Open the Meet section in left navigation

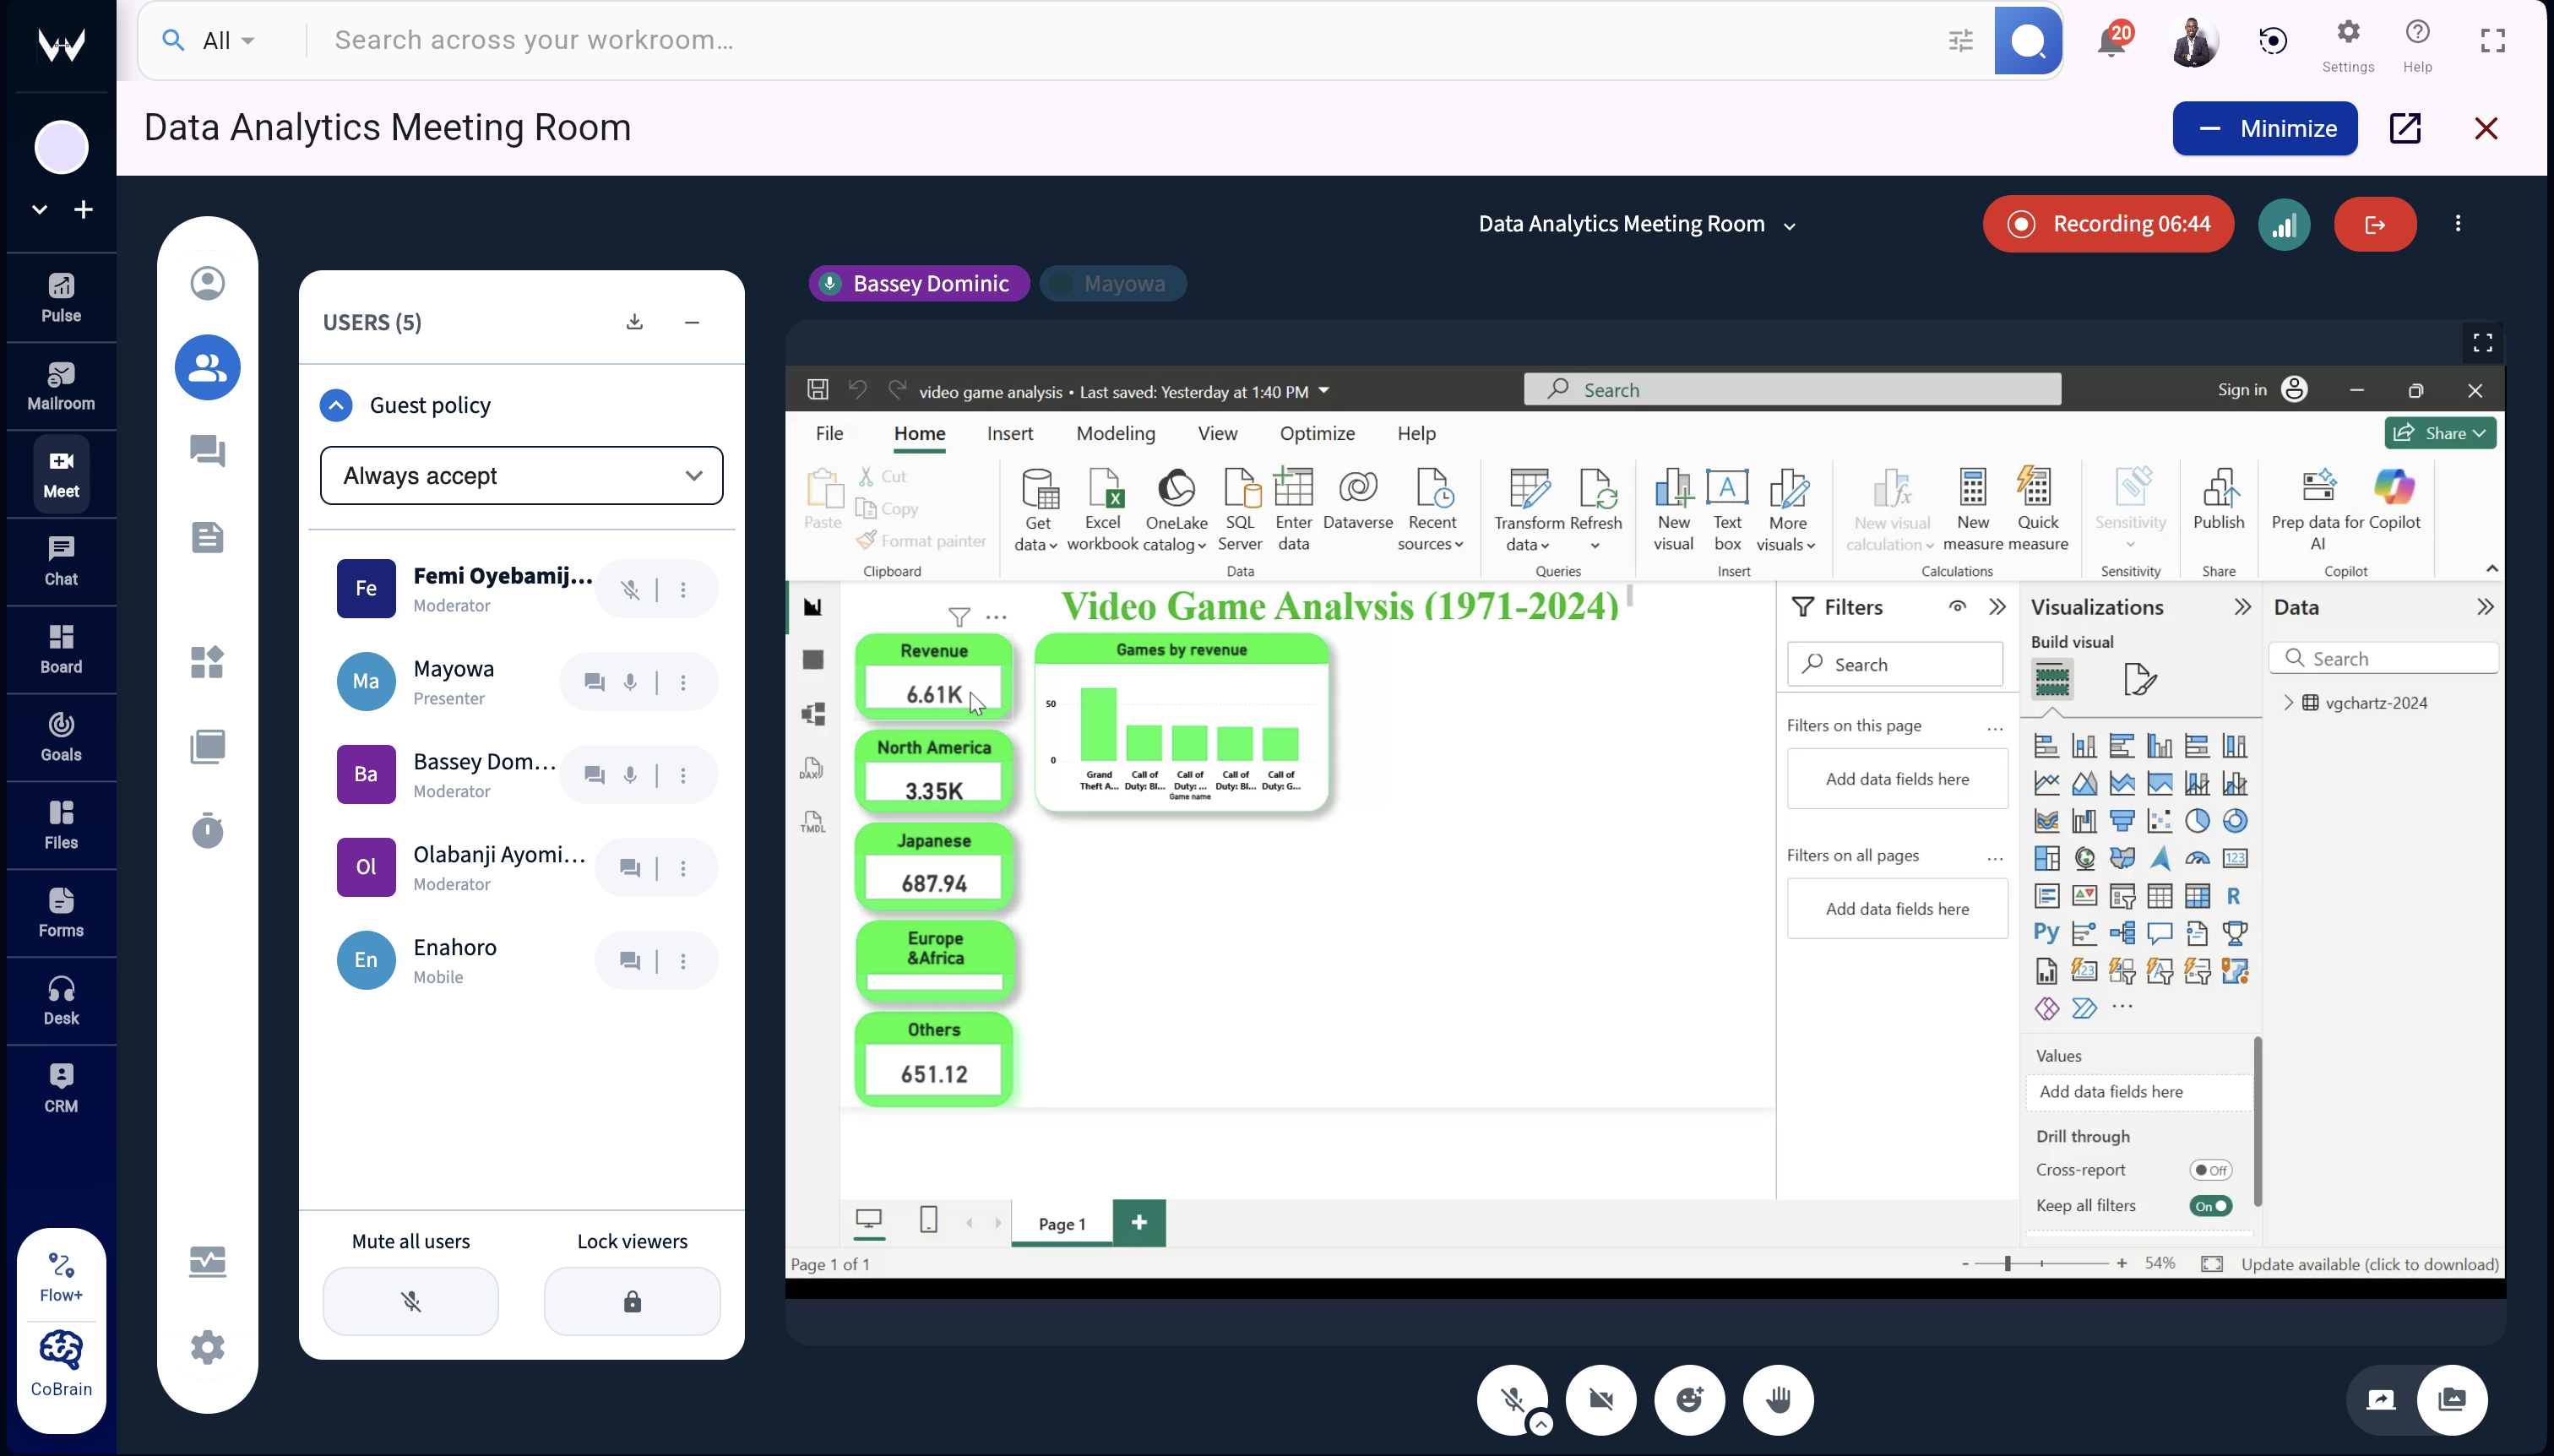(61, 473)
